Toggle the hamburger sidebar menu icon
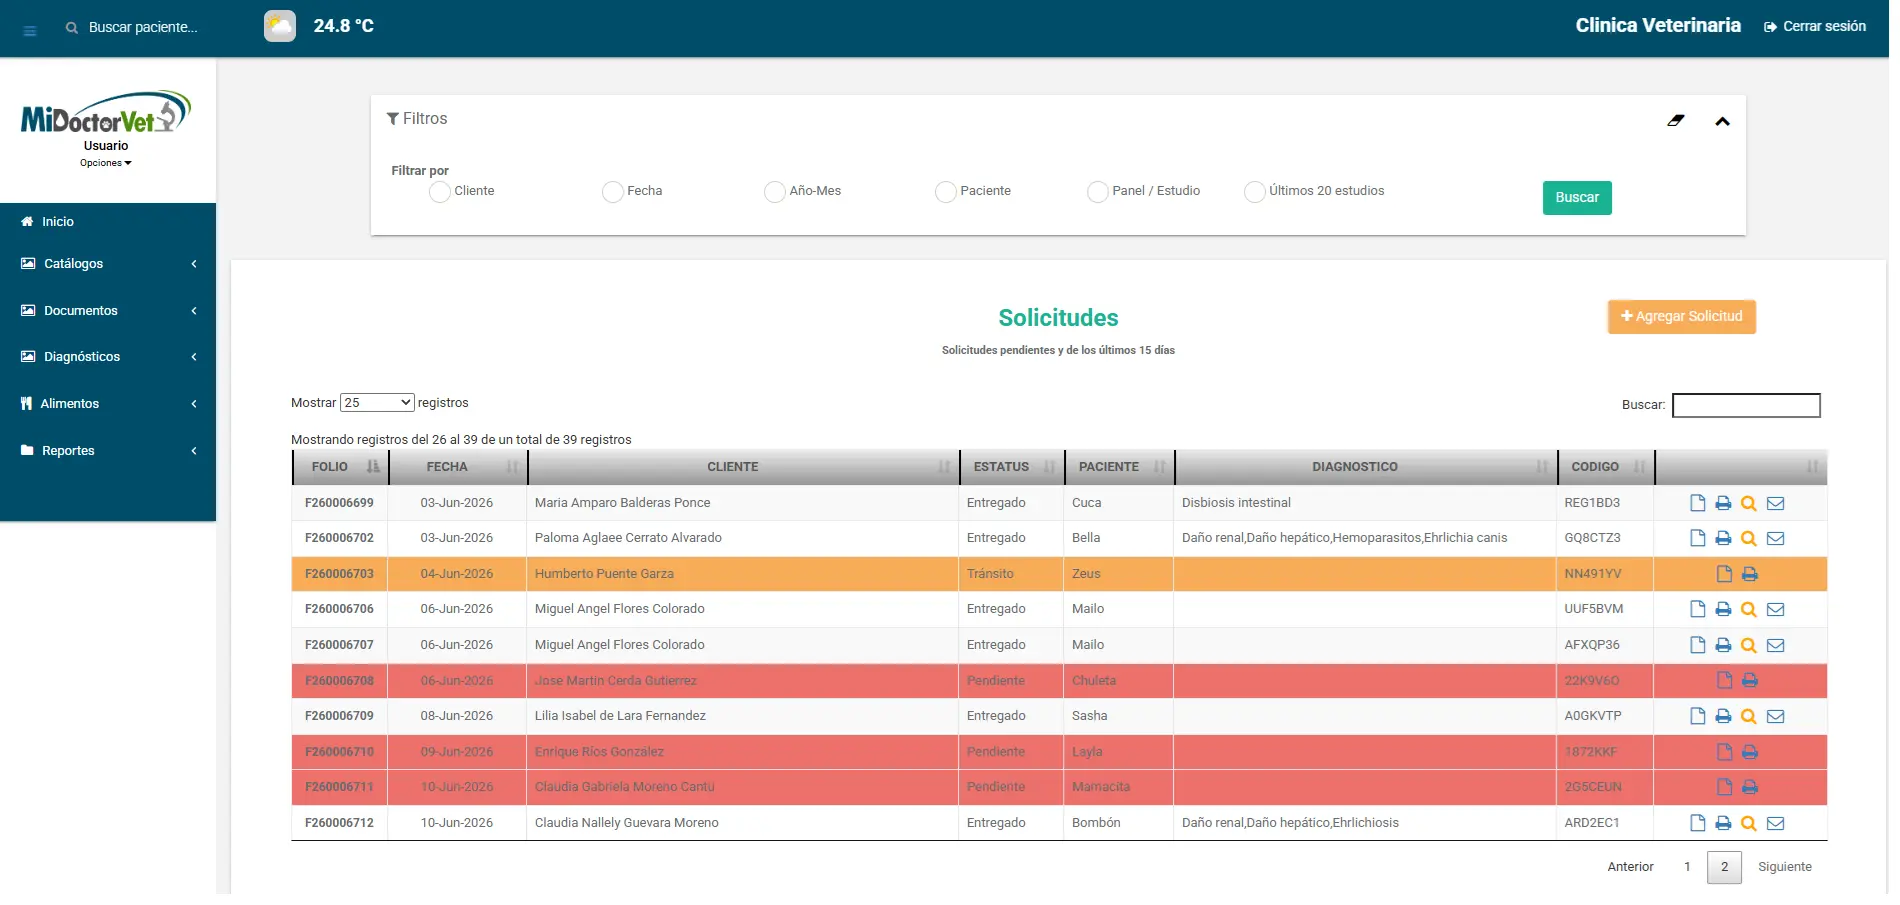Viewport: 1900px width, 905px height. tap(30, 31)
